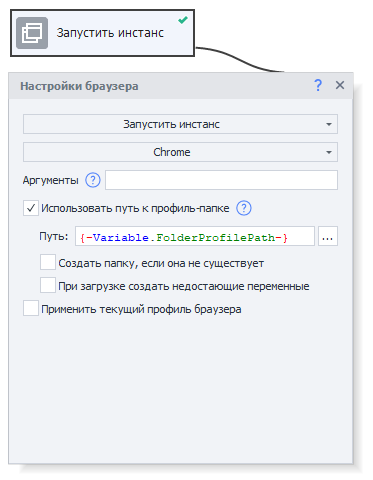Image resolution: width=373 pixels, height=480 pixels.
Task: Click the instance window icon on the action block
Action: pos(32,33)
